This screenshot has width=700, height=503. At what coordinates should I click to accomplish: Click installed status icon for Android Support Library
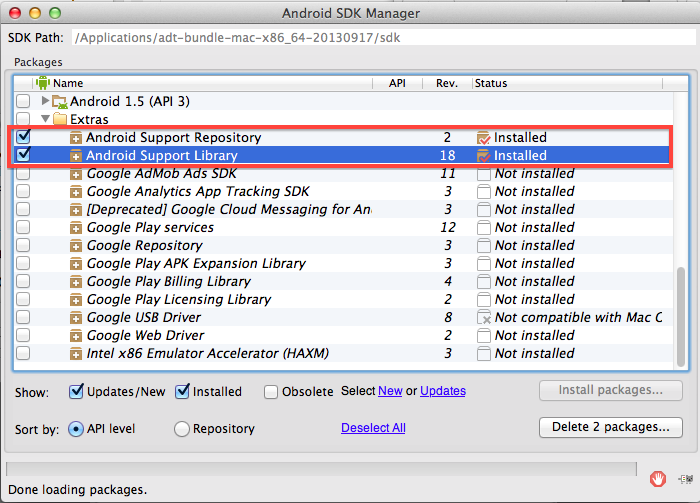click(483, 156)
